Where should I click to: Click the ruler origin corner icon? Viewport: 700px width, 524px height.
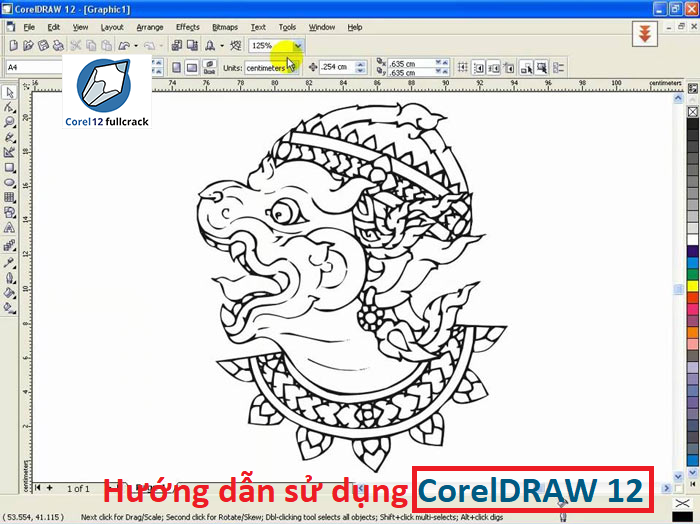coord(26,86)
